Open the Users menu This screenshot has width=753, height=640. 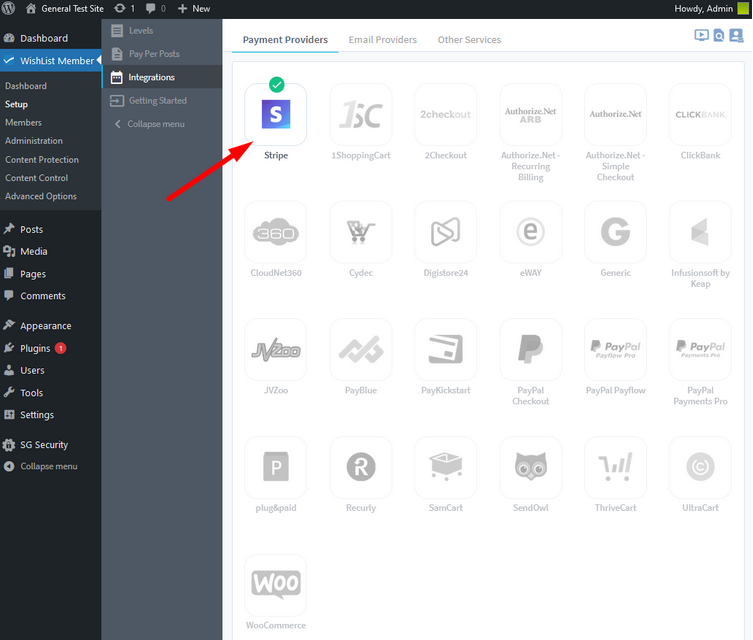coord(50,370)
